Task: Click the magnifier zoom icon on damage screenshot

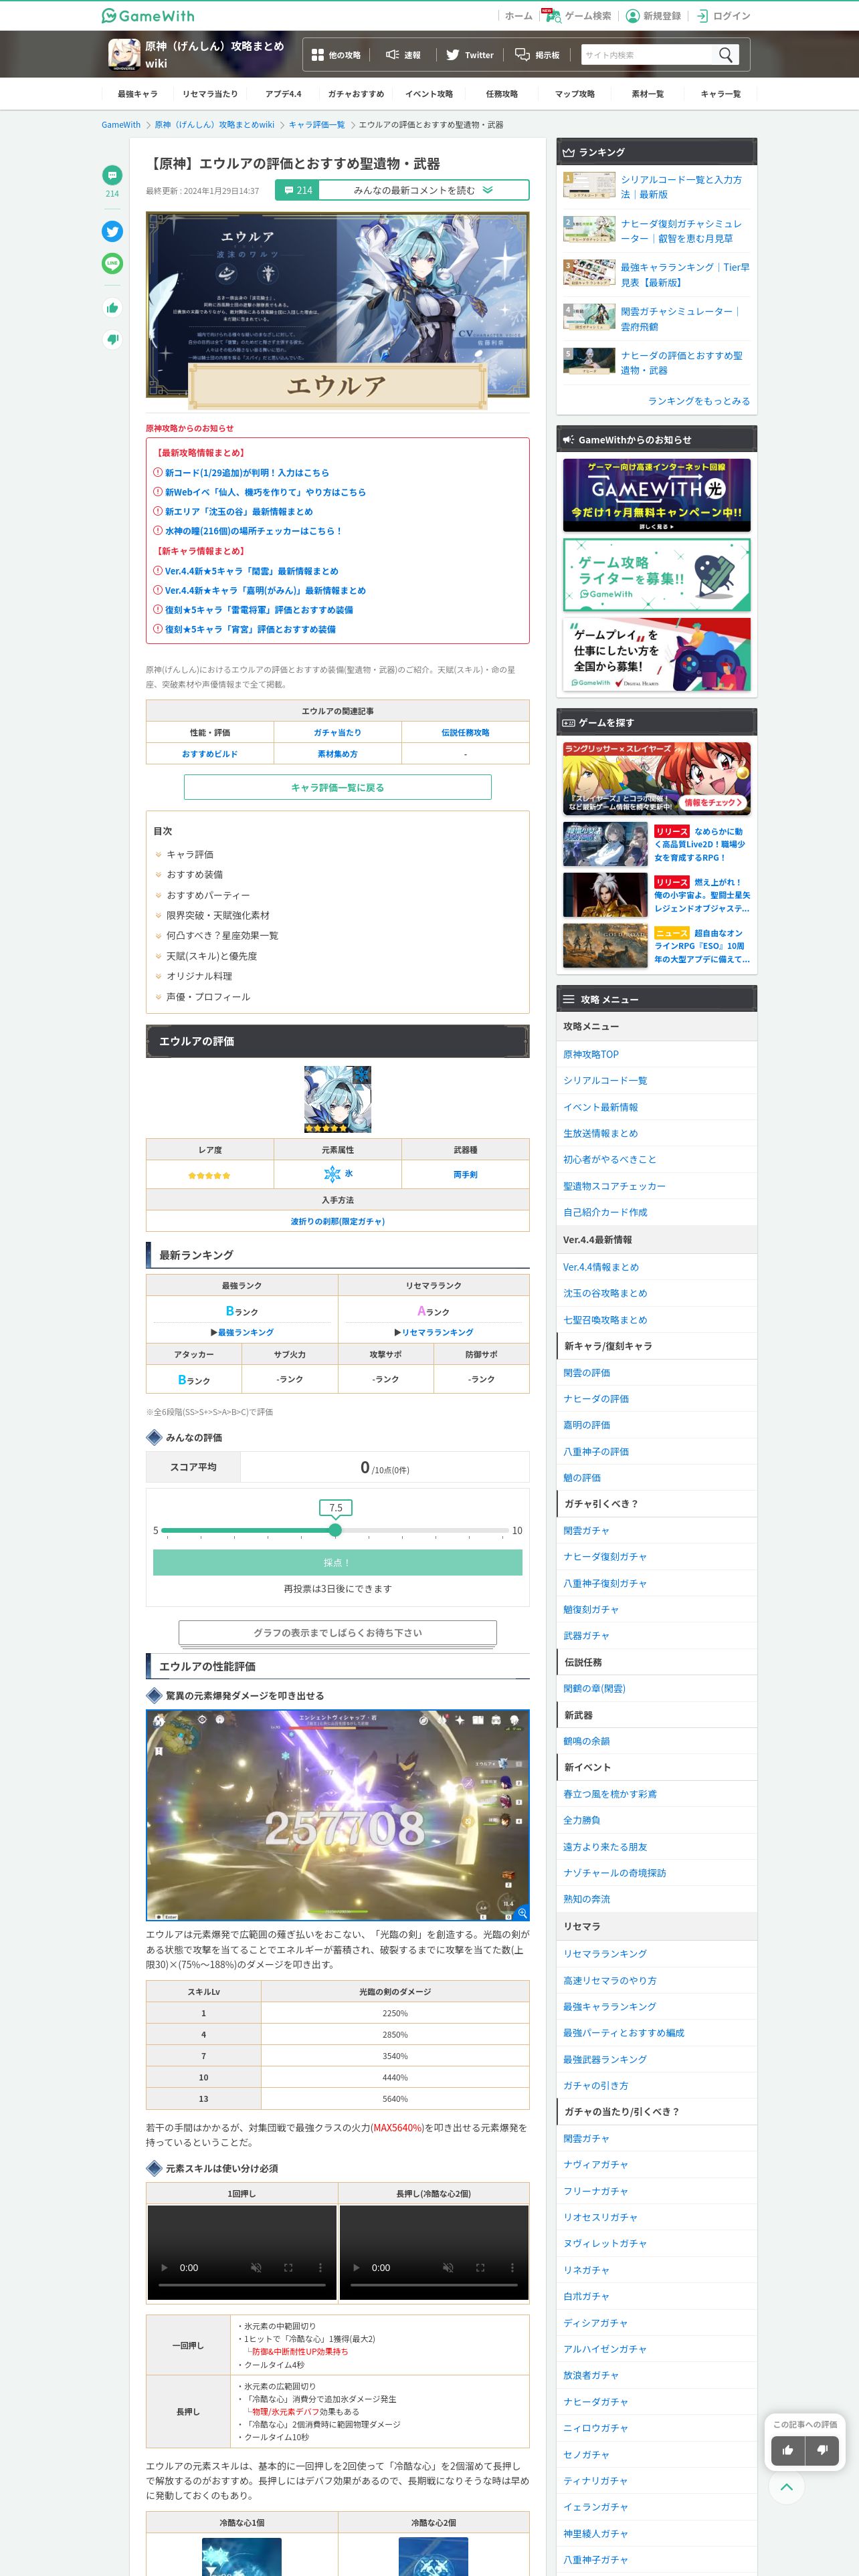Action: [521, 1912]
